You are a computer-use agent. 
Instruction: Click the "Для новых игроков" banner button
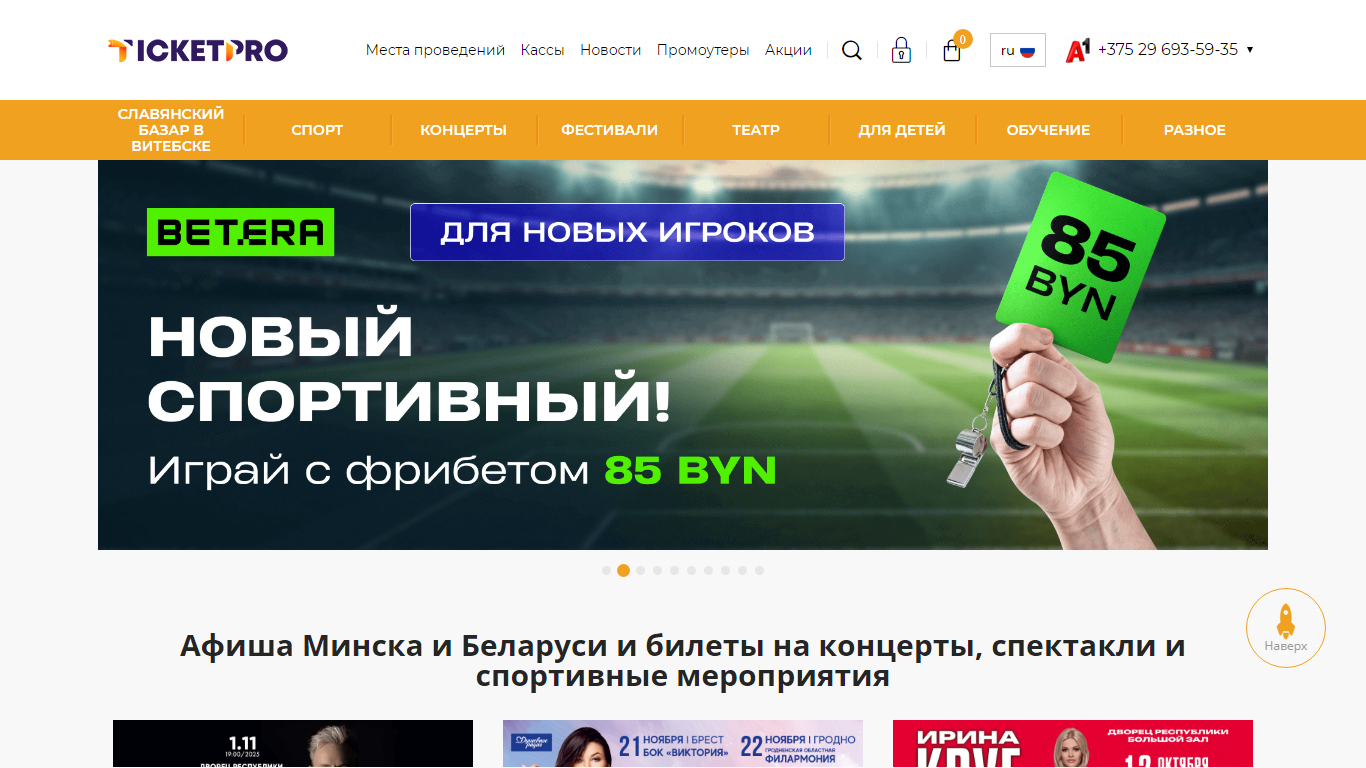point(627,232)
